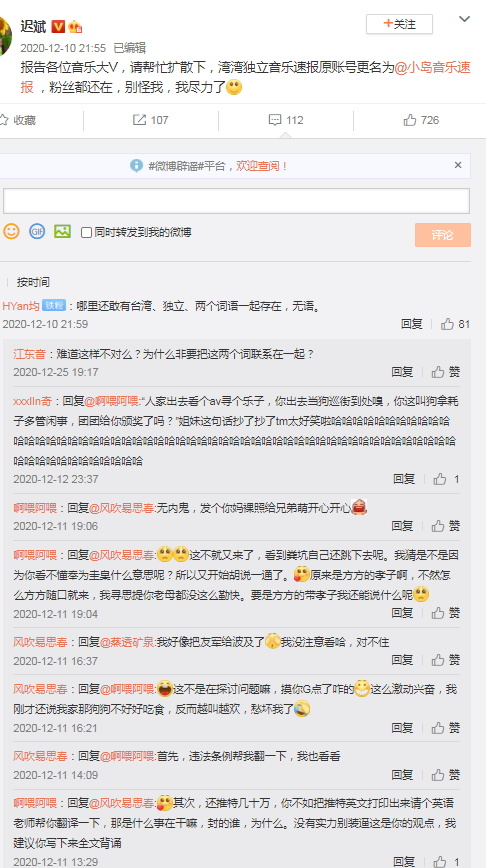
Task: Reply to xxxlIn奇's comment via 回复
Action: [x=404, y=479]
